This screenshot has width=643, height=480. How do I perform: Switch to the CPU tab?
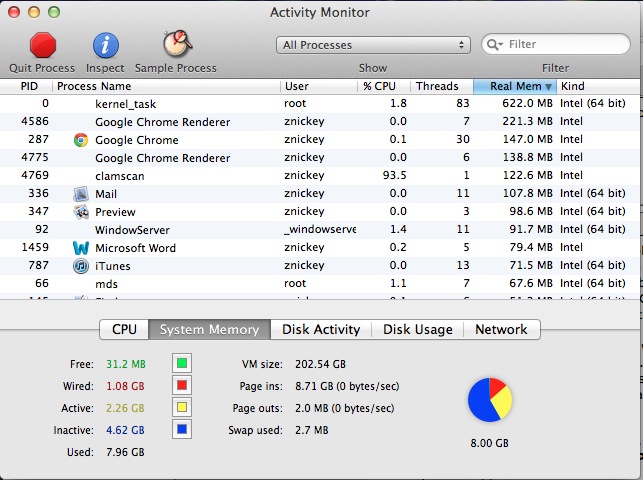pyautogui.click(x=124, y=329)
